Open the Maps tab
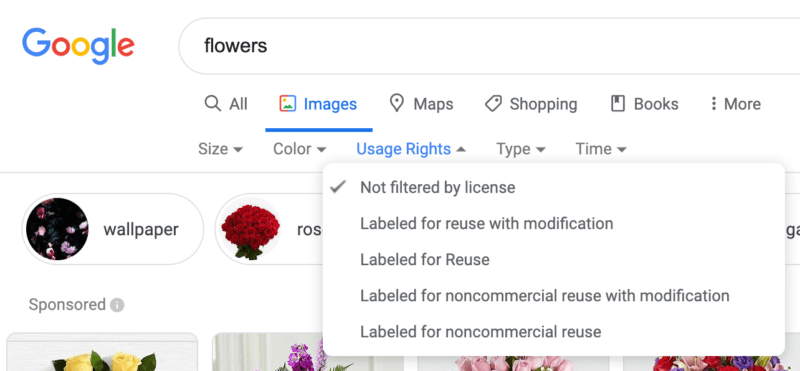 click(421, 104)
